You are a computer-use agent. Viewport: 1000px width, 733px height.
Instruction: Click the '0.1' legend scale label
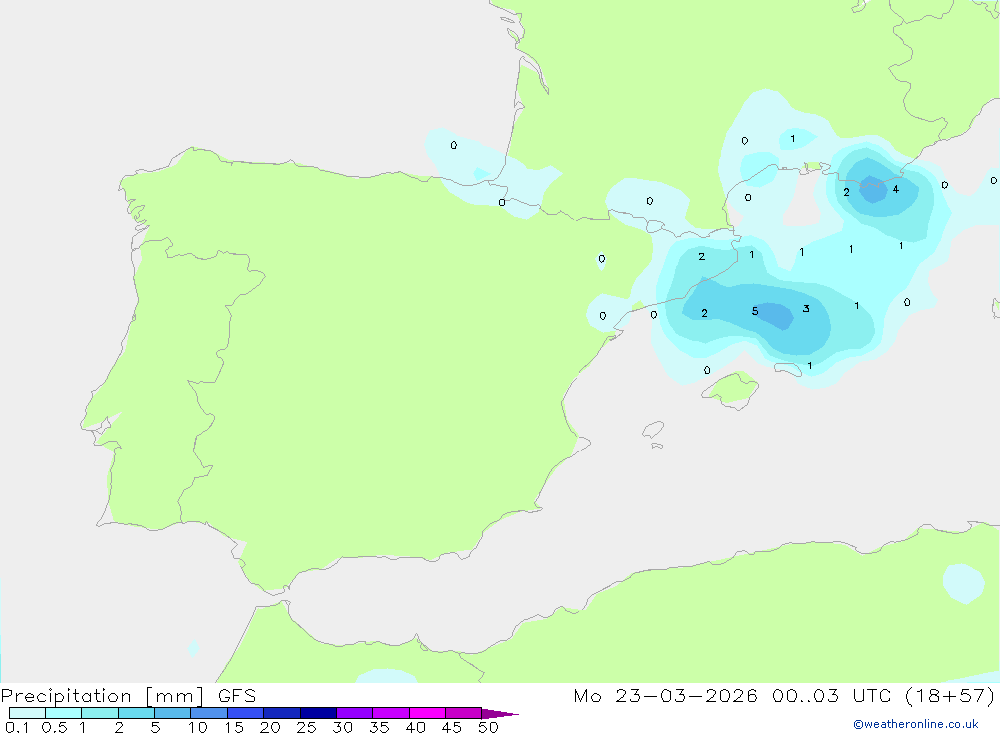click(x=17, y=727)
